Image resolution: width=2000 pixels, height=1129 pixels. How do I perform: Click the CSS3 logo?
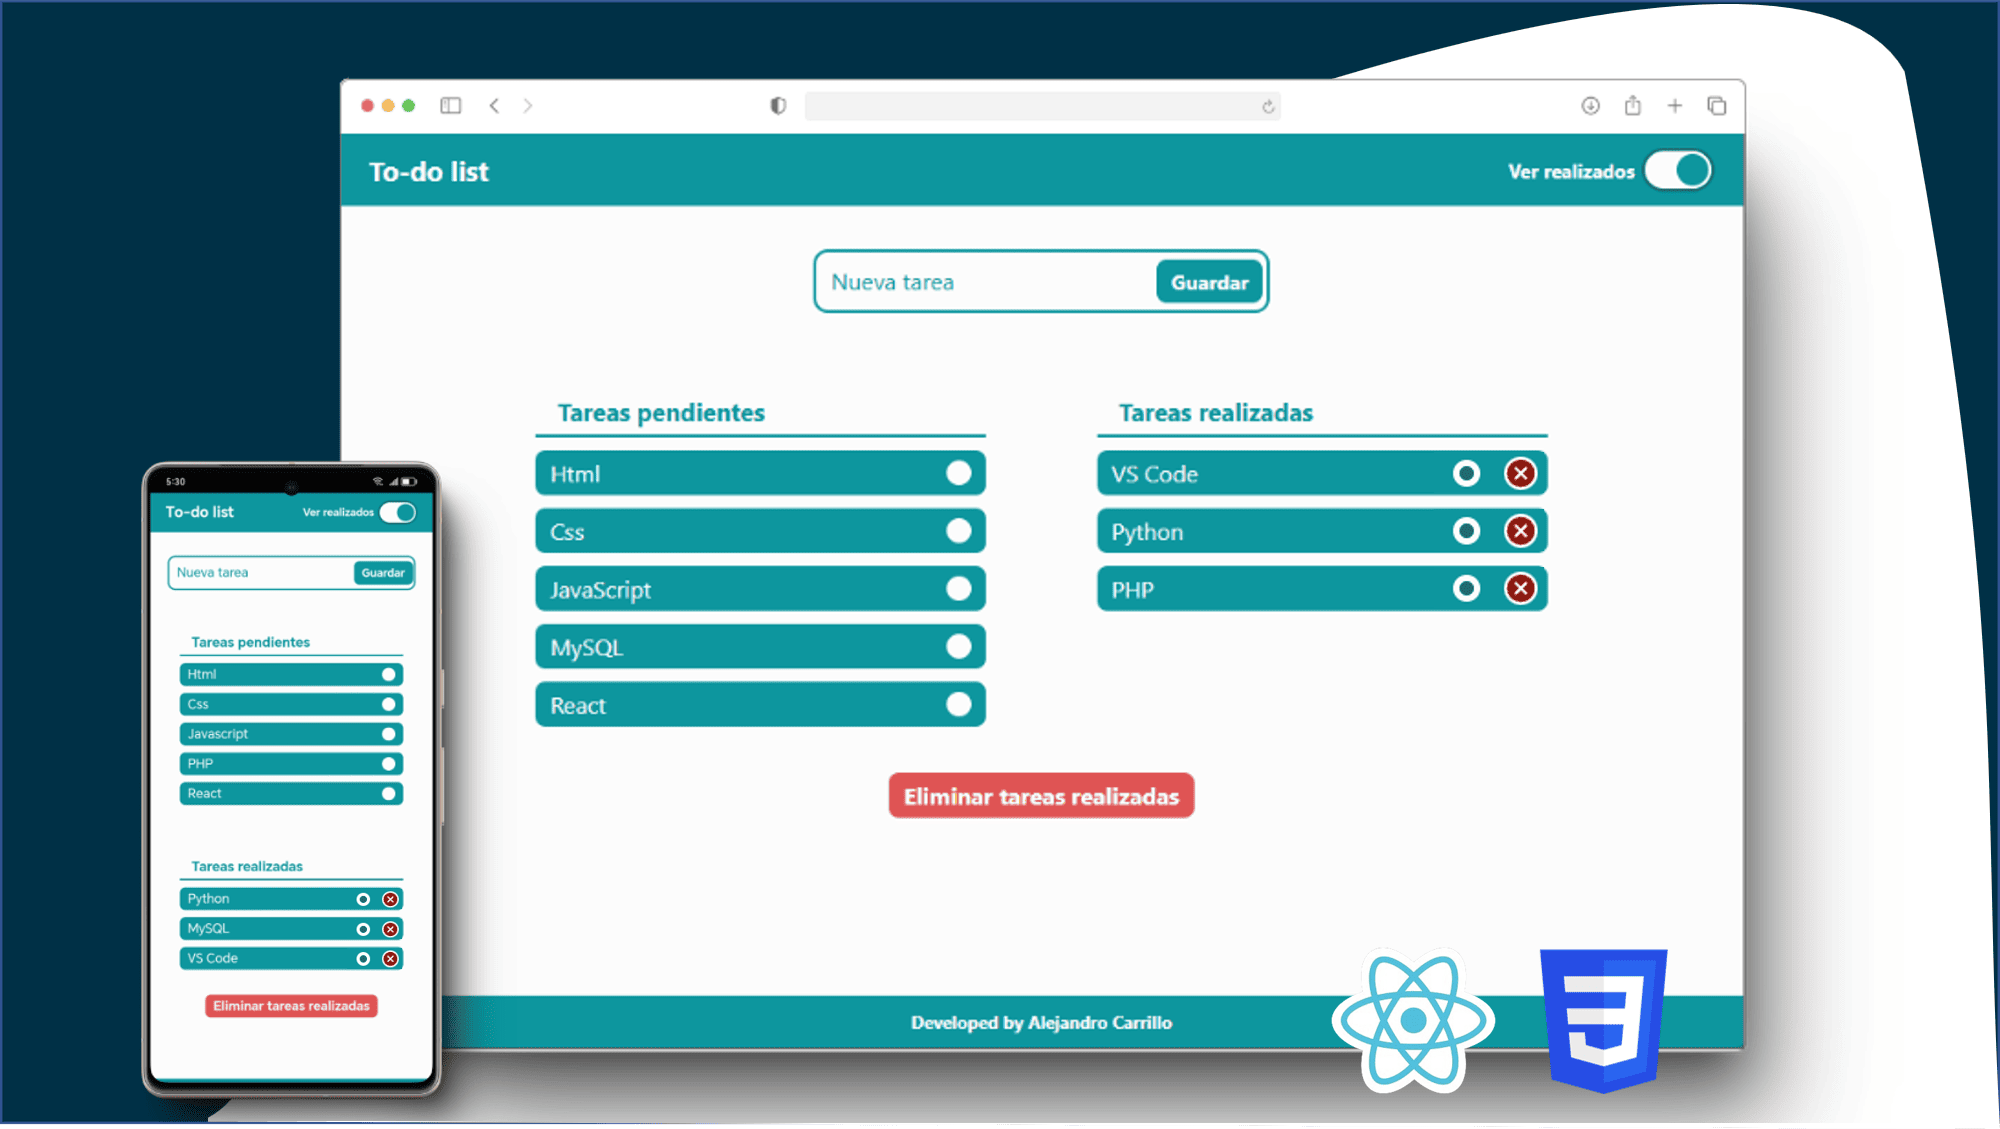click(x=1603, y=1020)
